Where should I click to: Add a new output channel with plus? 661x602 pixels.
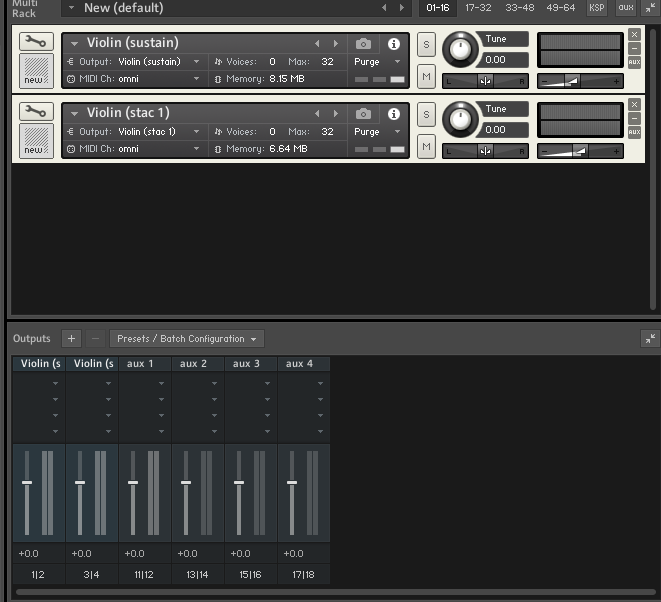71,339
